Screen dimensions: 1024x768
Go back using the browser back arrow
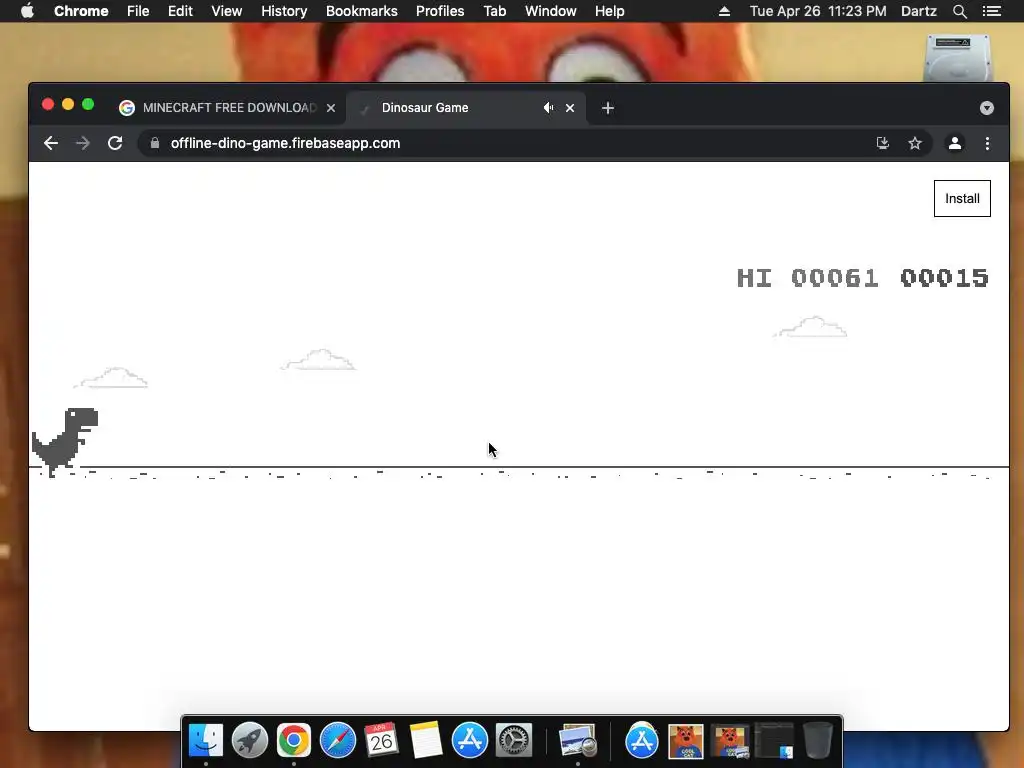coord(51,143)
